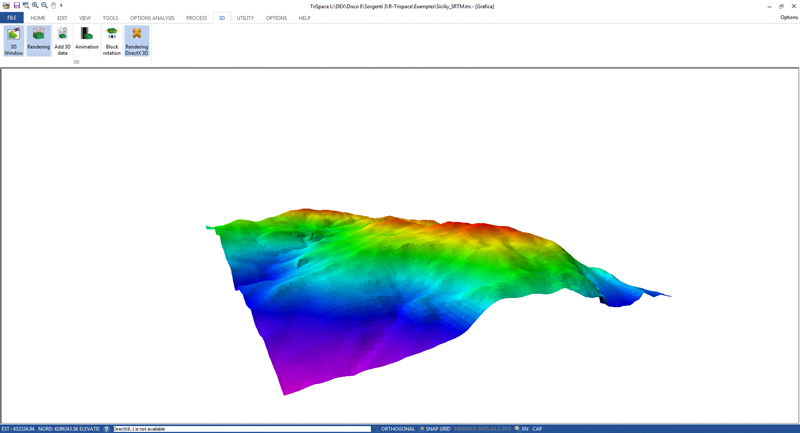Viewport: 800px width, 433px height.
Task: Open the UTILITY ribbon tab
Action: pyautogui.click(x=245, y=18)
